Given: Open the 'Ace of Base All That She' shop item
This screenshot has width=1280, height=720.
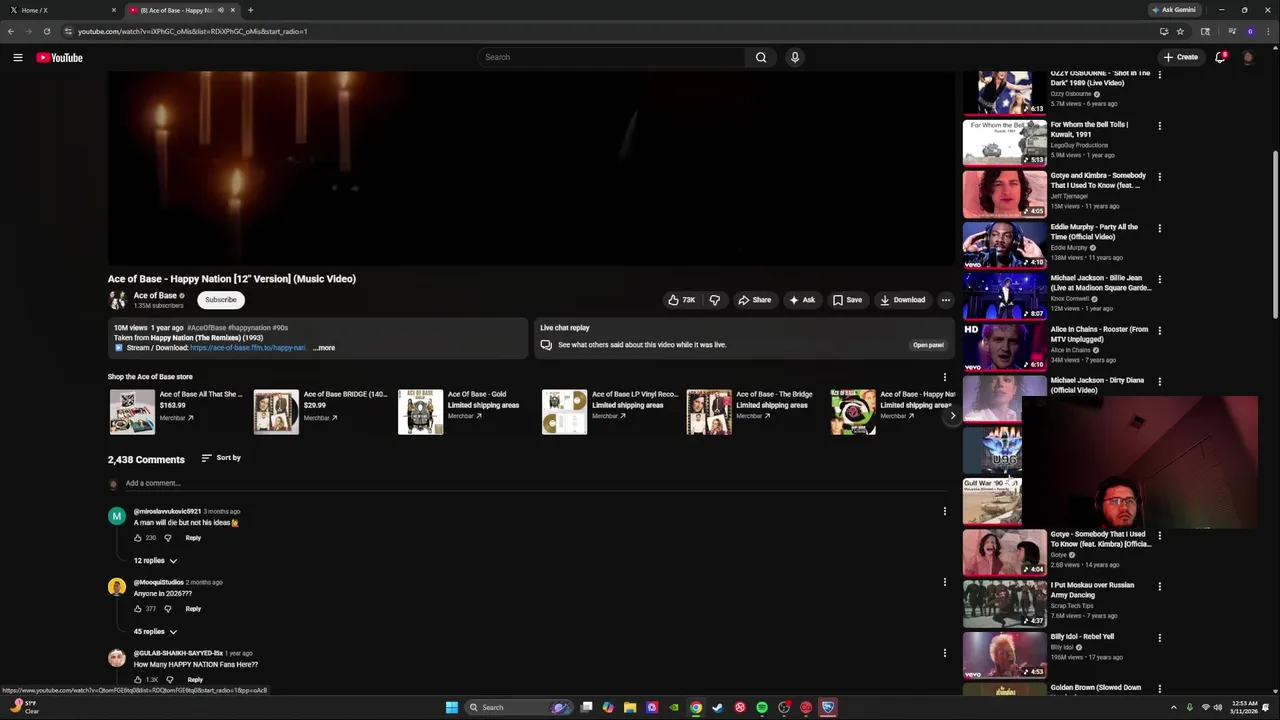Looking at the screenshot, I should pos(177,411).
